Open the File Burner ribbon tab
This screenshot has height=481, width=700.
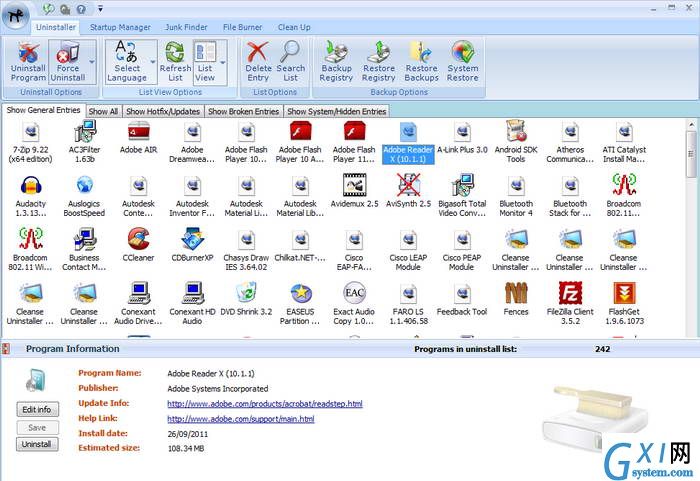coord(242,27)
